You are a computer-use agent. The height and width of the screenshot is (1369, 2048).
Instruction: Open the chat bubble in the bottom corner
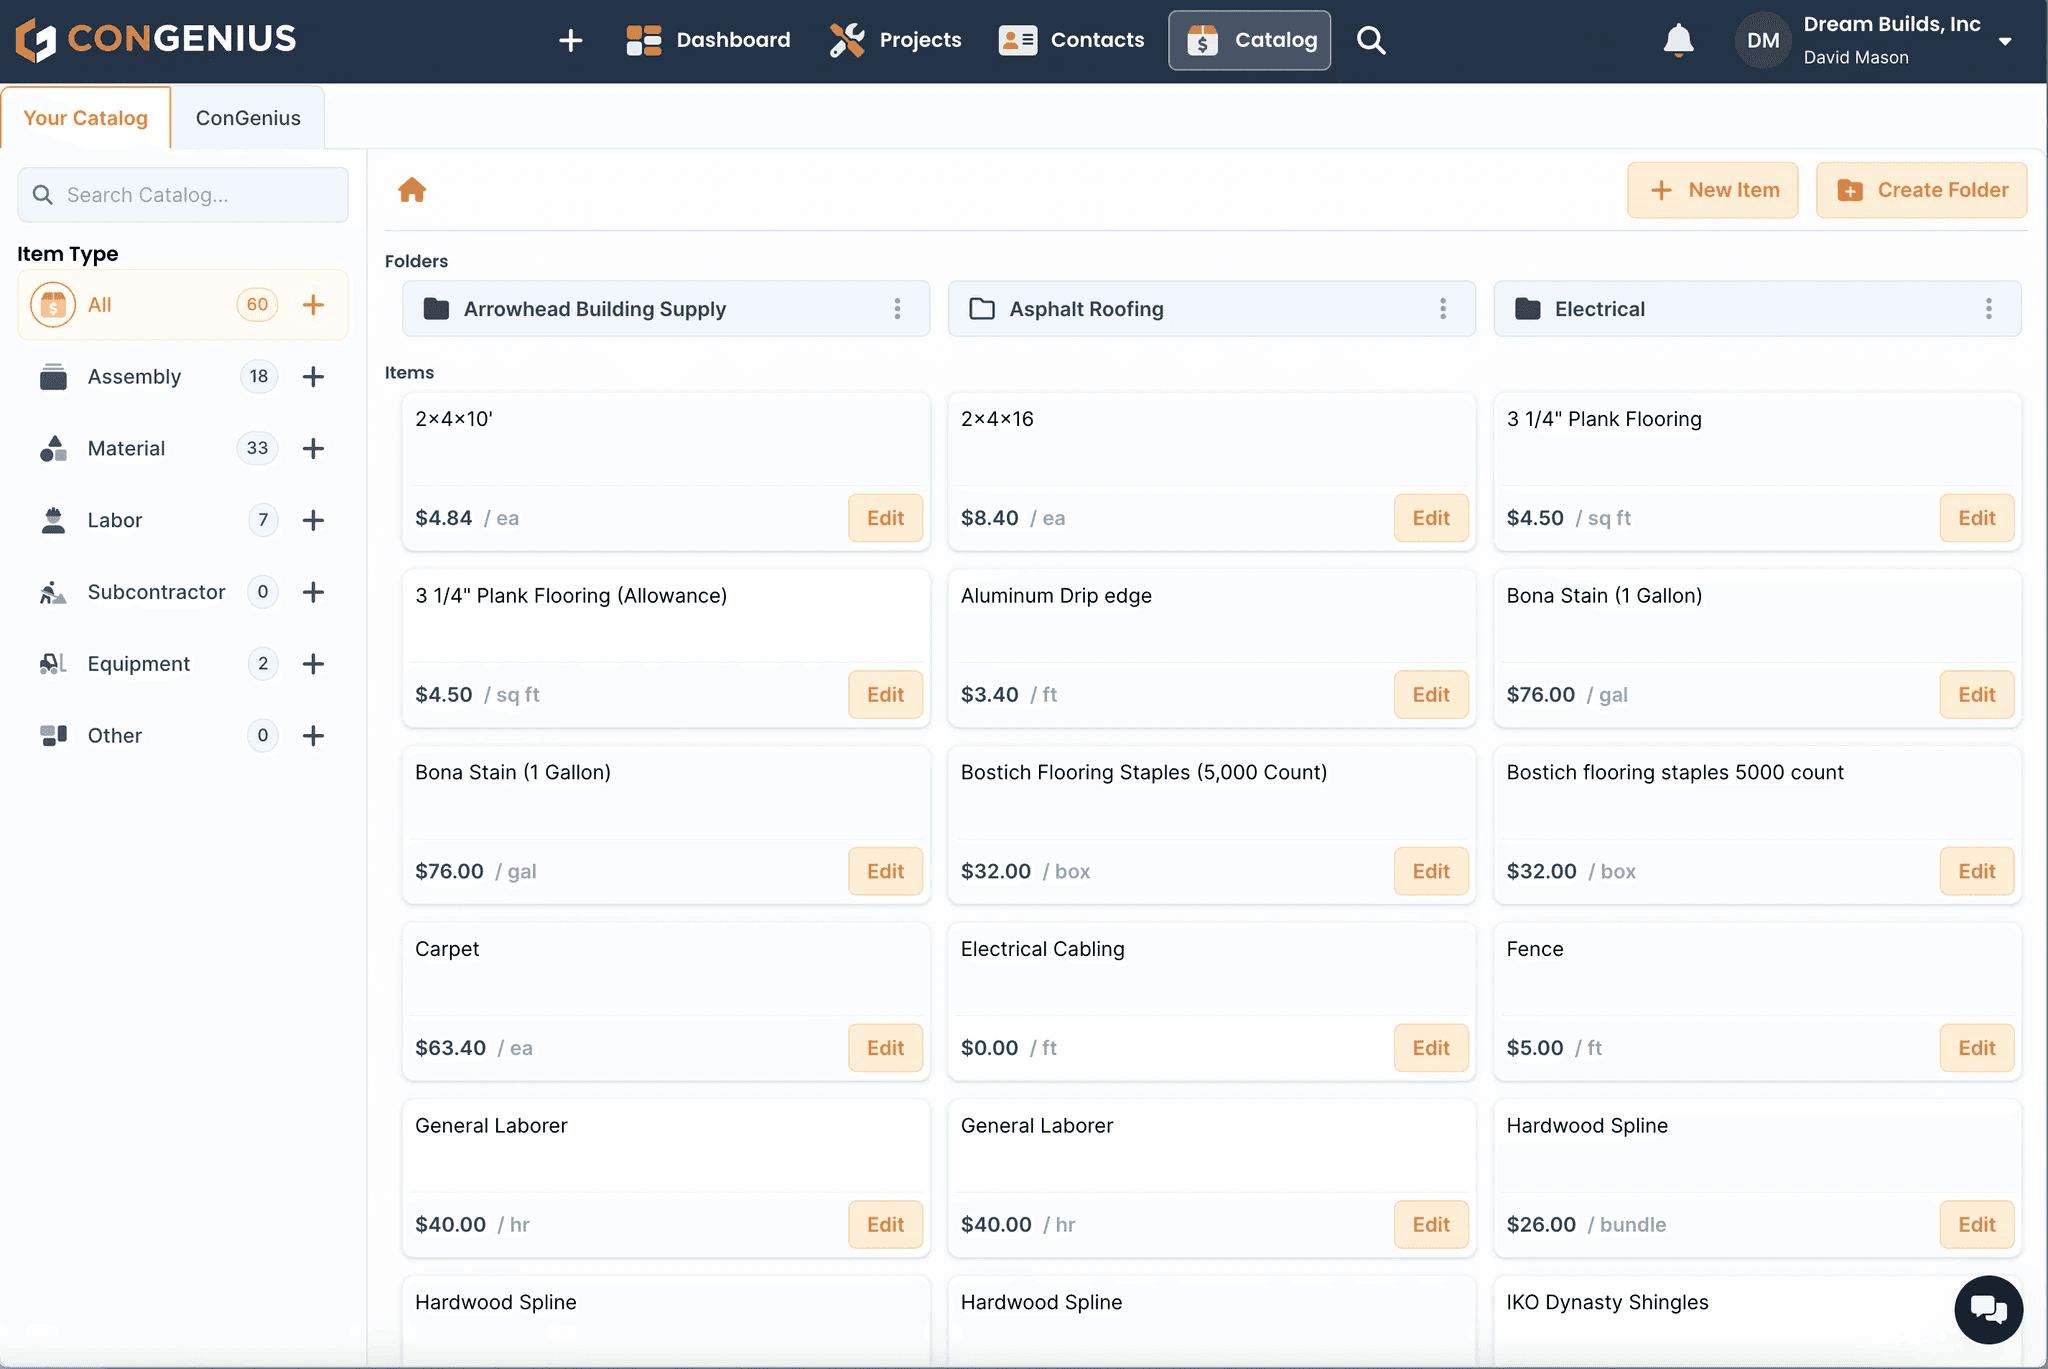(1987, 1309)
